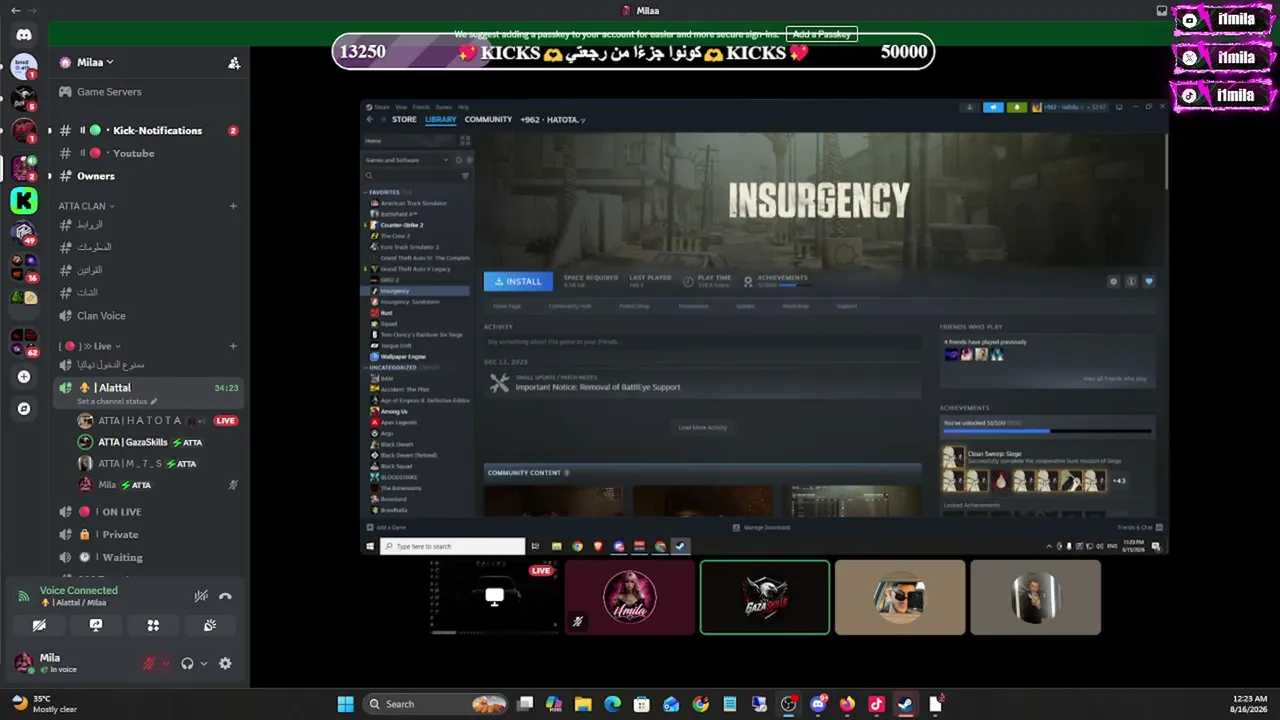The width and height of the screenshot is (1280, 720).
Task: Click Add a Server plus icon
Action: [24, 377]
